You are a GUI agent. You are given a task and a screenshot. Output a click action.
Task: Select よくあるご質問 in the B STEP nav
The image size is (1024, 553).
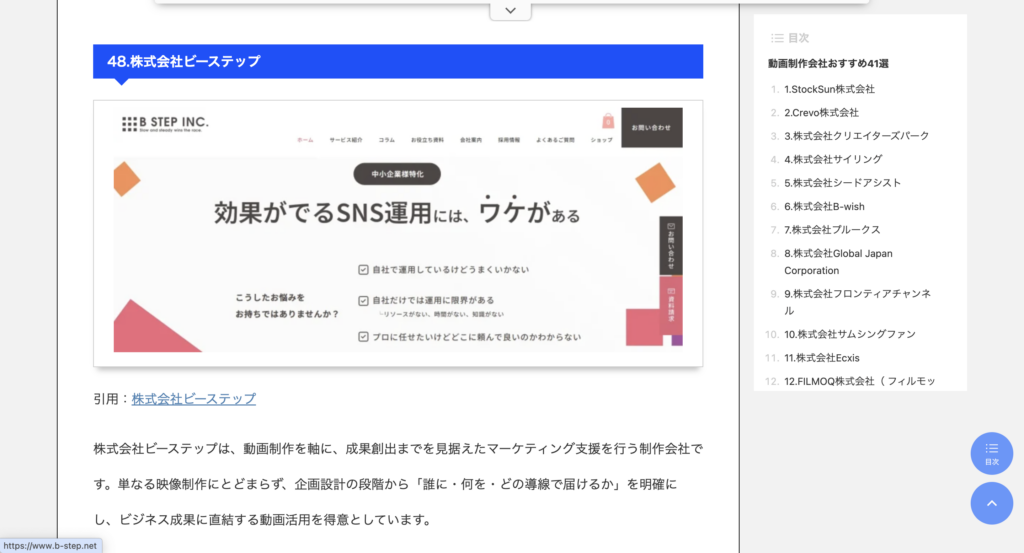(x=555, y=140)
